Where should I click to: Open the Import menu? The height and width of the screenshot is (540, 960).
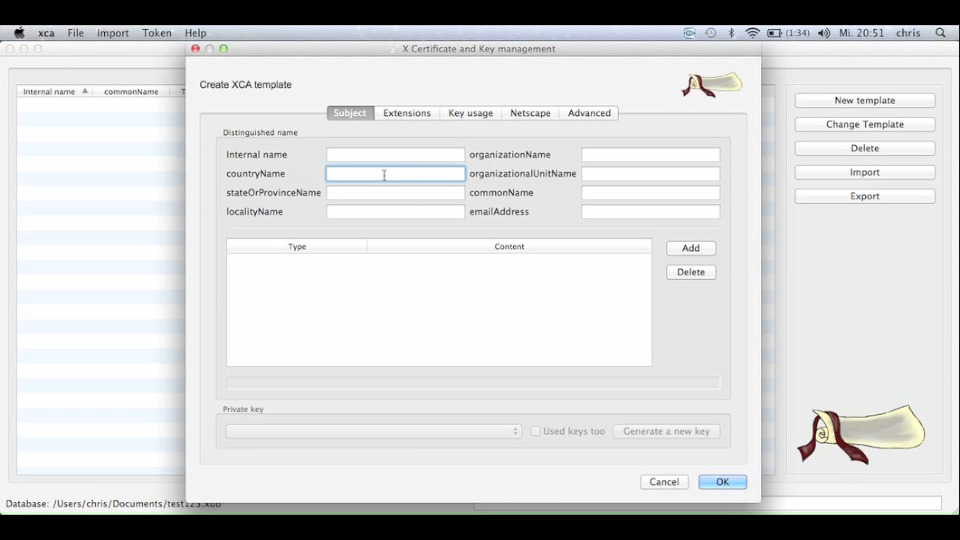(113, 33)
